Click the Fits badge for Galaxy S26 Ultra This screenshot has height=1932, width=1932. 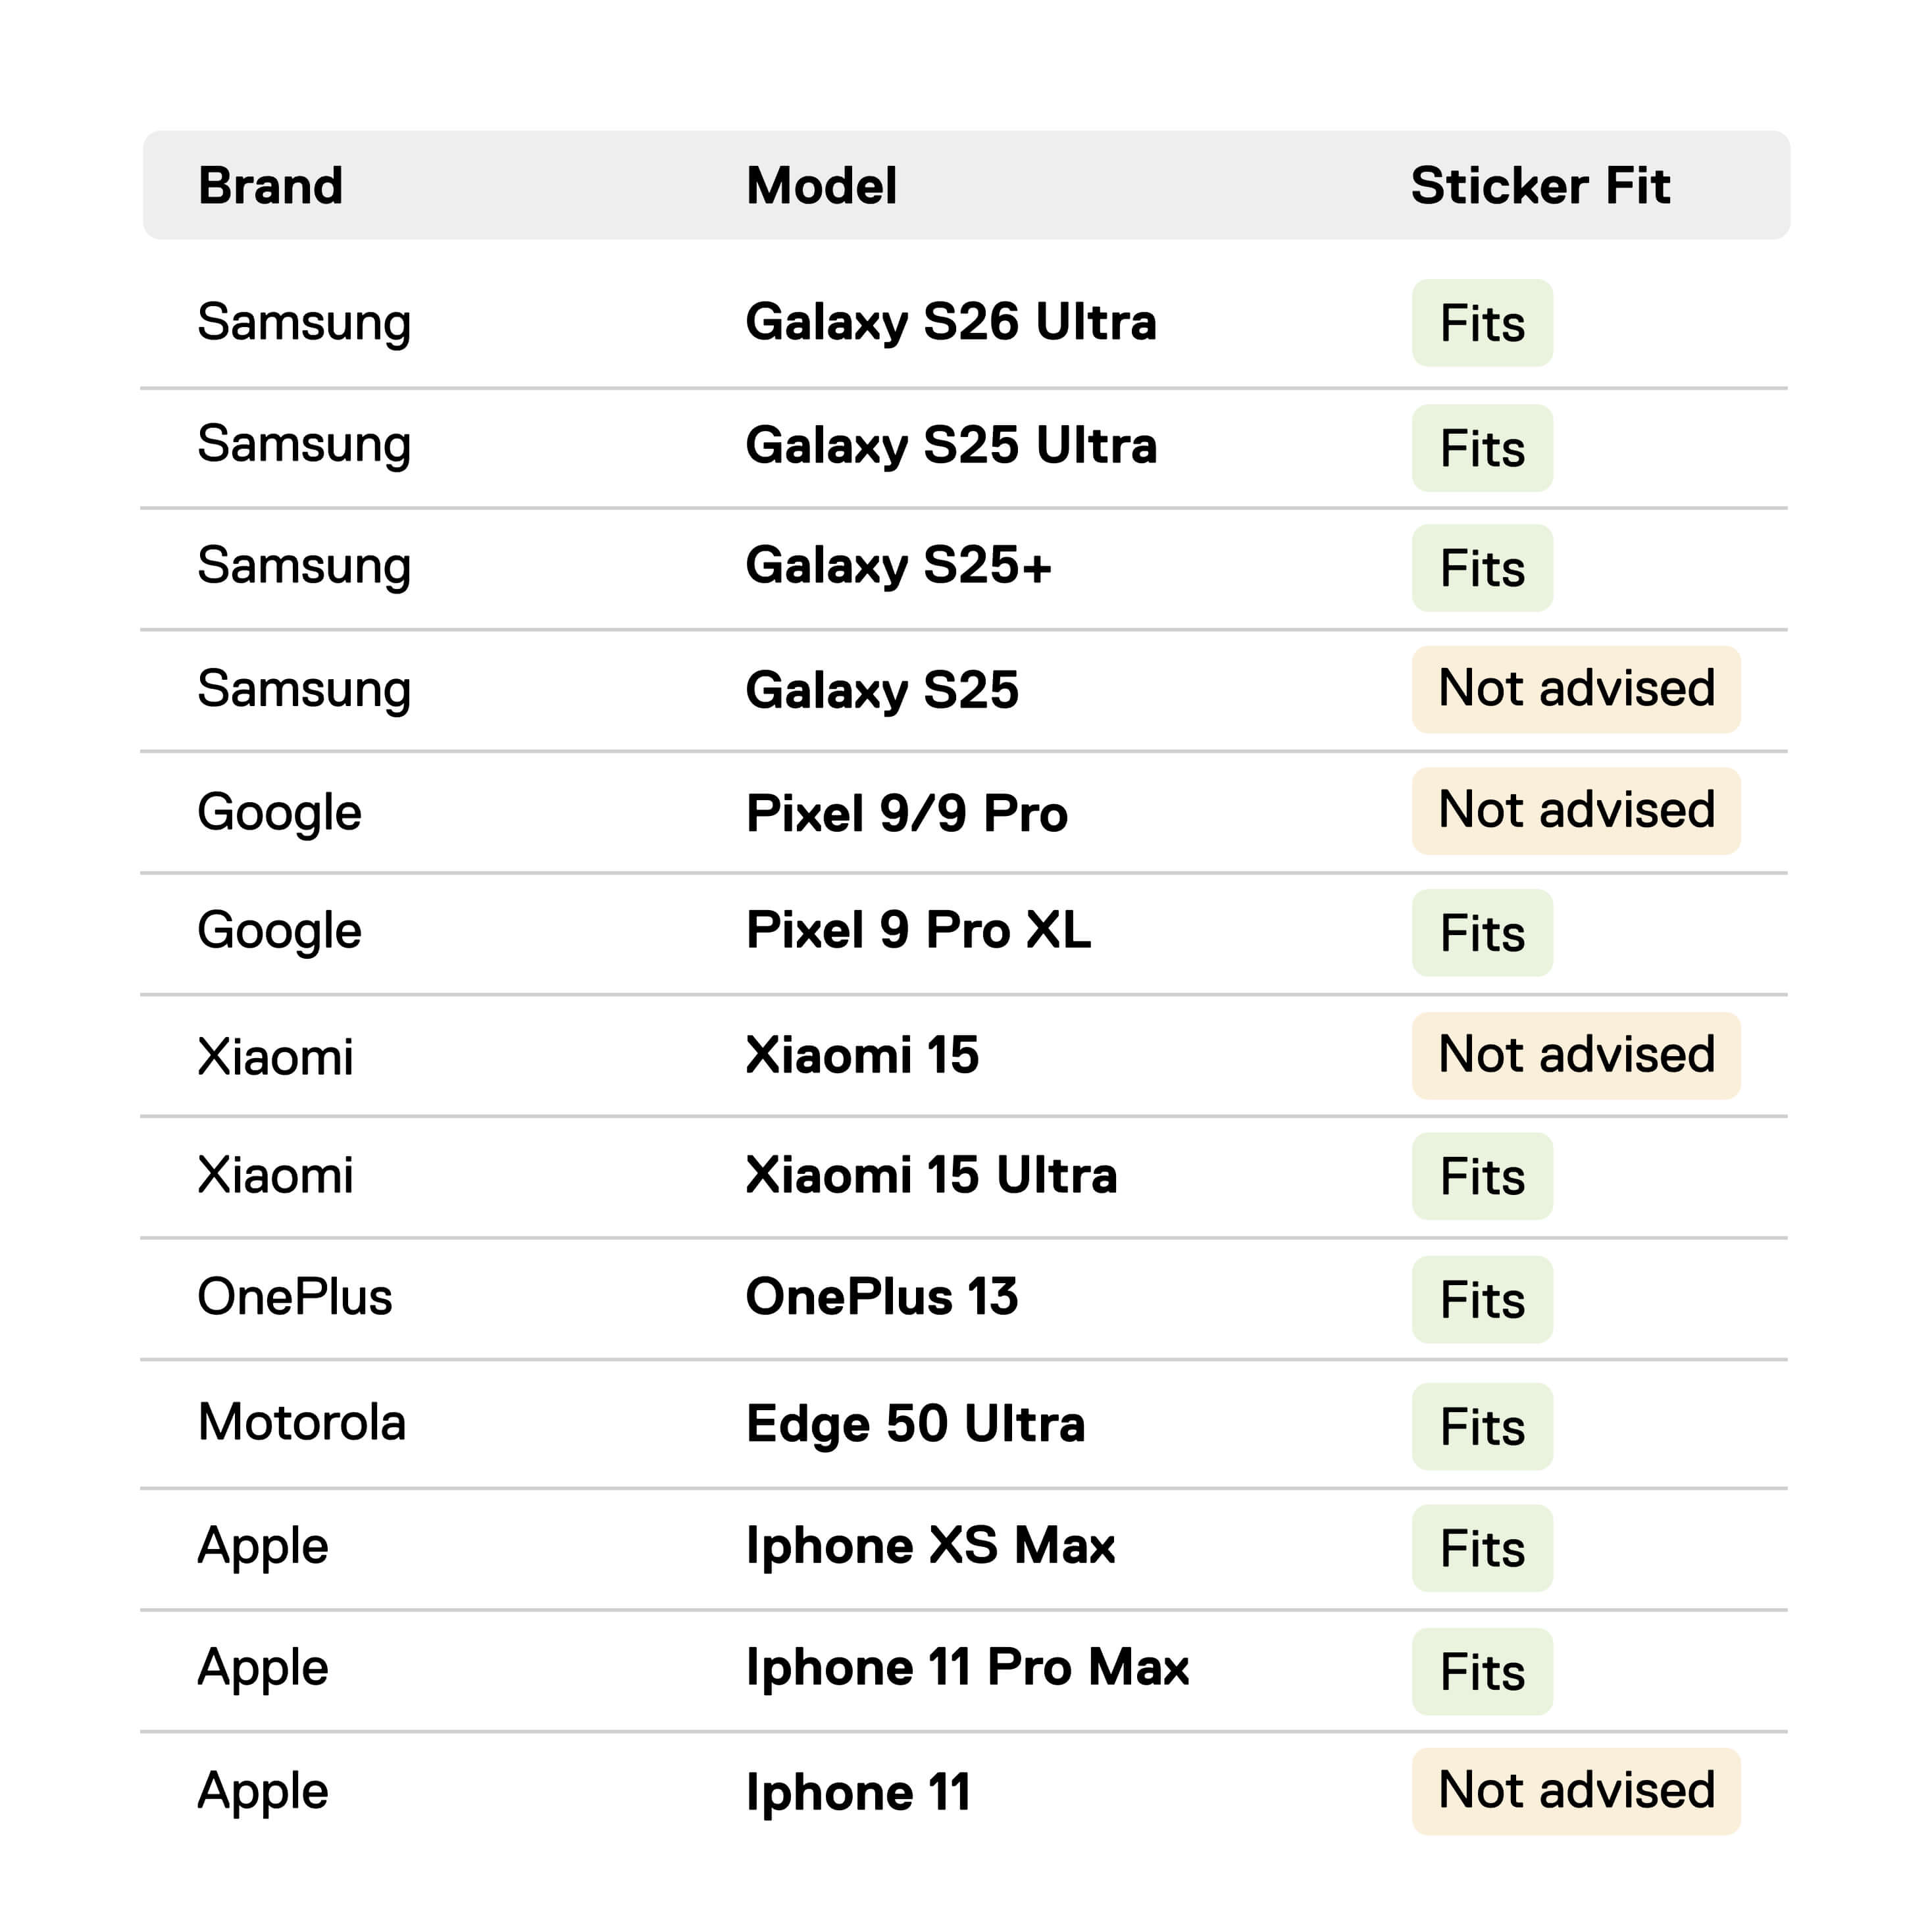(1482, 323)
